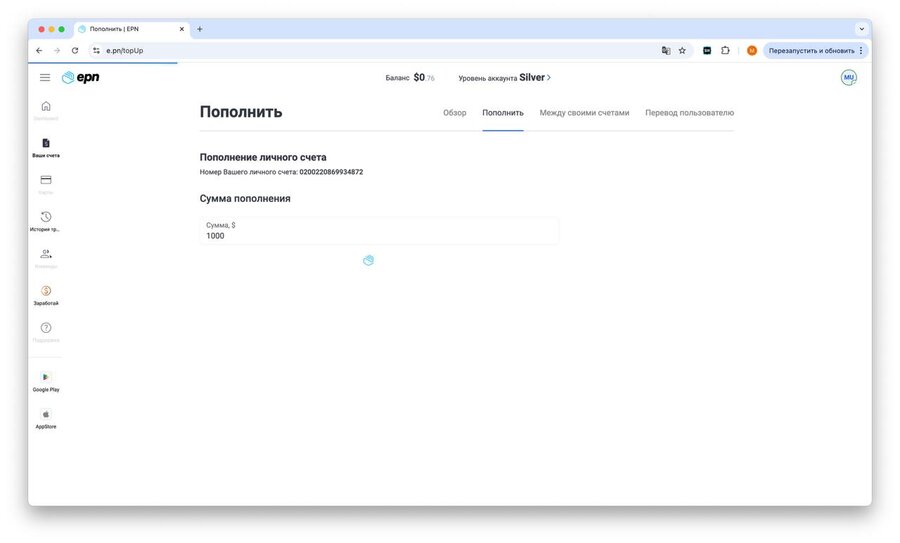Click account number 0200220869934872

click(x=331, y=172)
